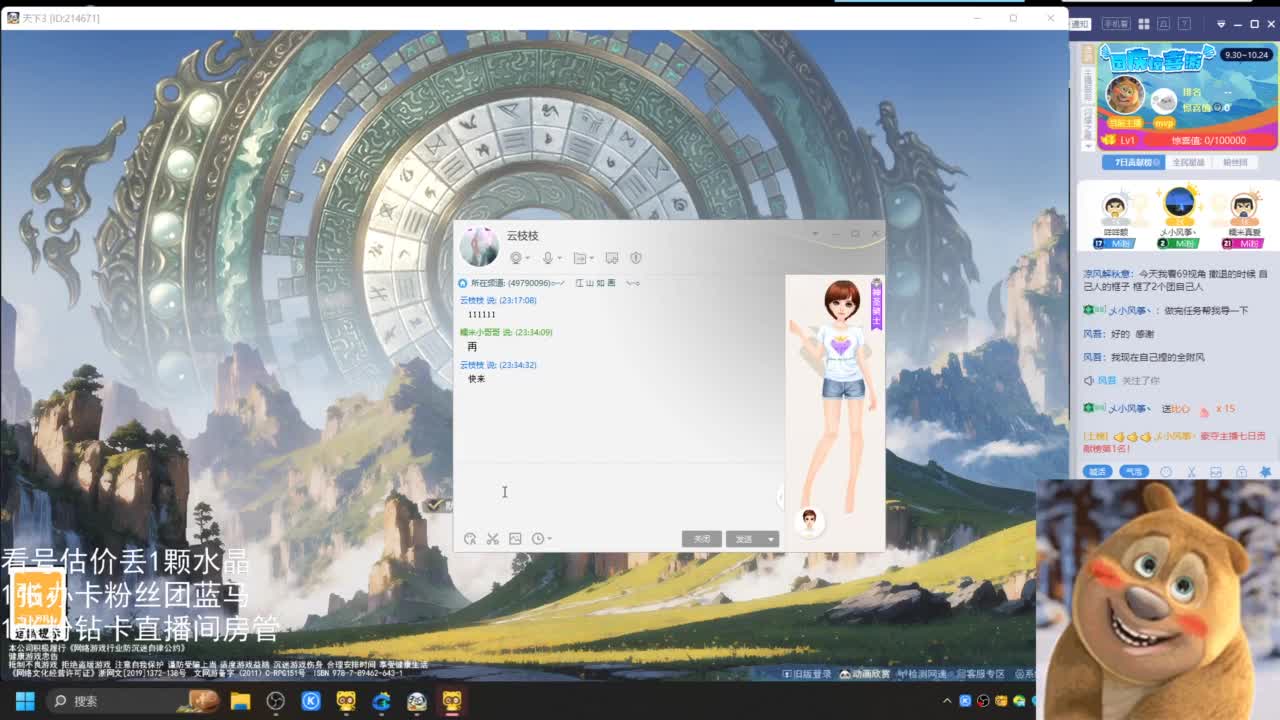Viewport: 1280px width, 720px height.
Task: Click scissors icon in live chat bar
Action: coord(1191,471)
